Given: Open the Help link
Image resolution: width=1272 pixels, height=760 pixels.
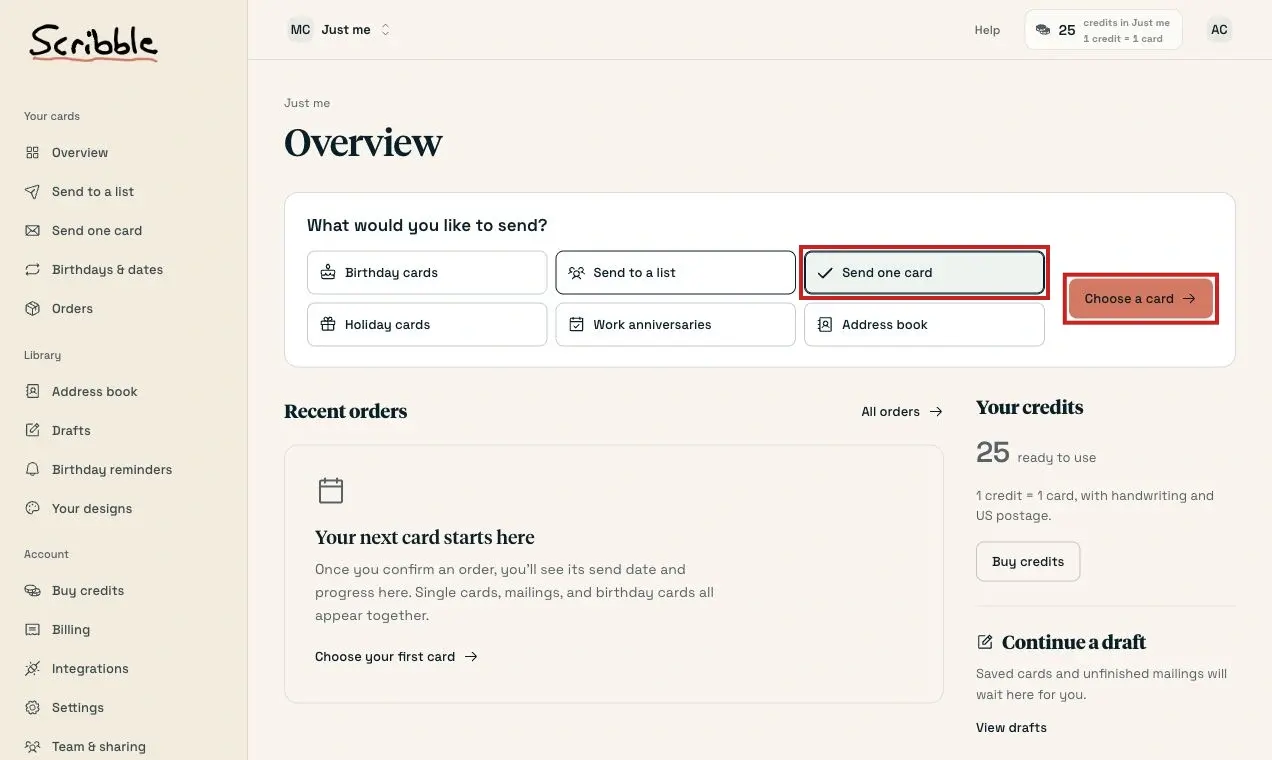Looking at the screenshot, I should click(987, 30).
